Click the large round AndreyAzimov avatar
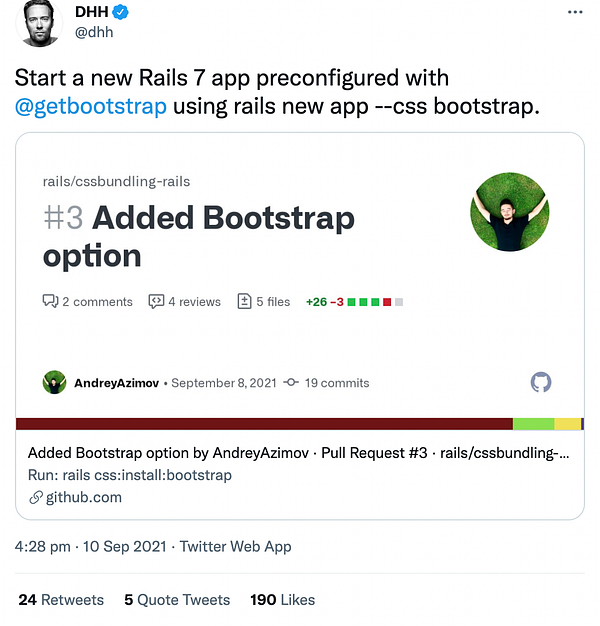This screenshot has height=626, width=600. pyautogui.click(x=510, y=212)
